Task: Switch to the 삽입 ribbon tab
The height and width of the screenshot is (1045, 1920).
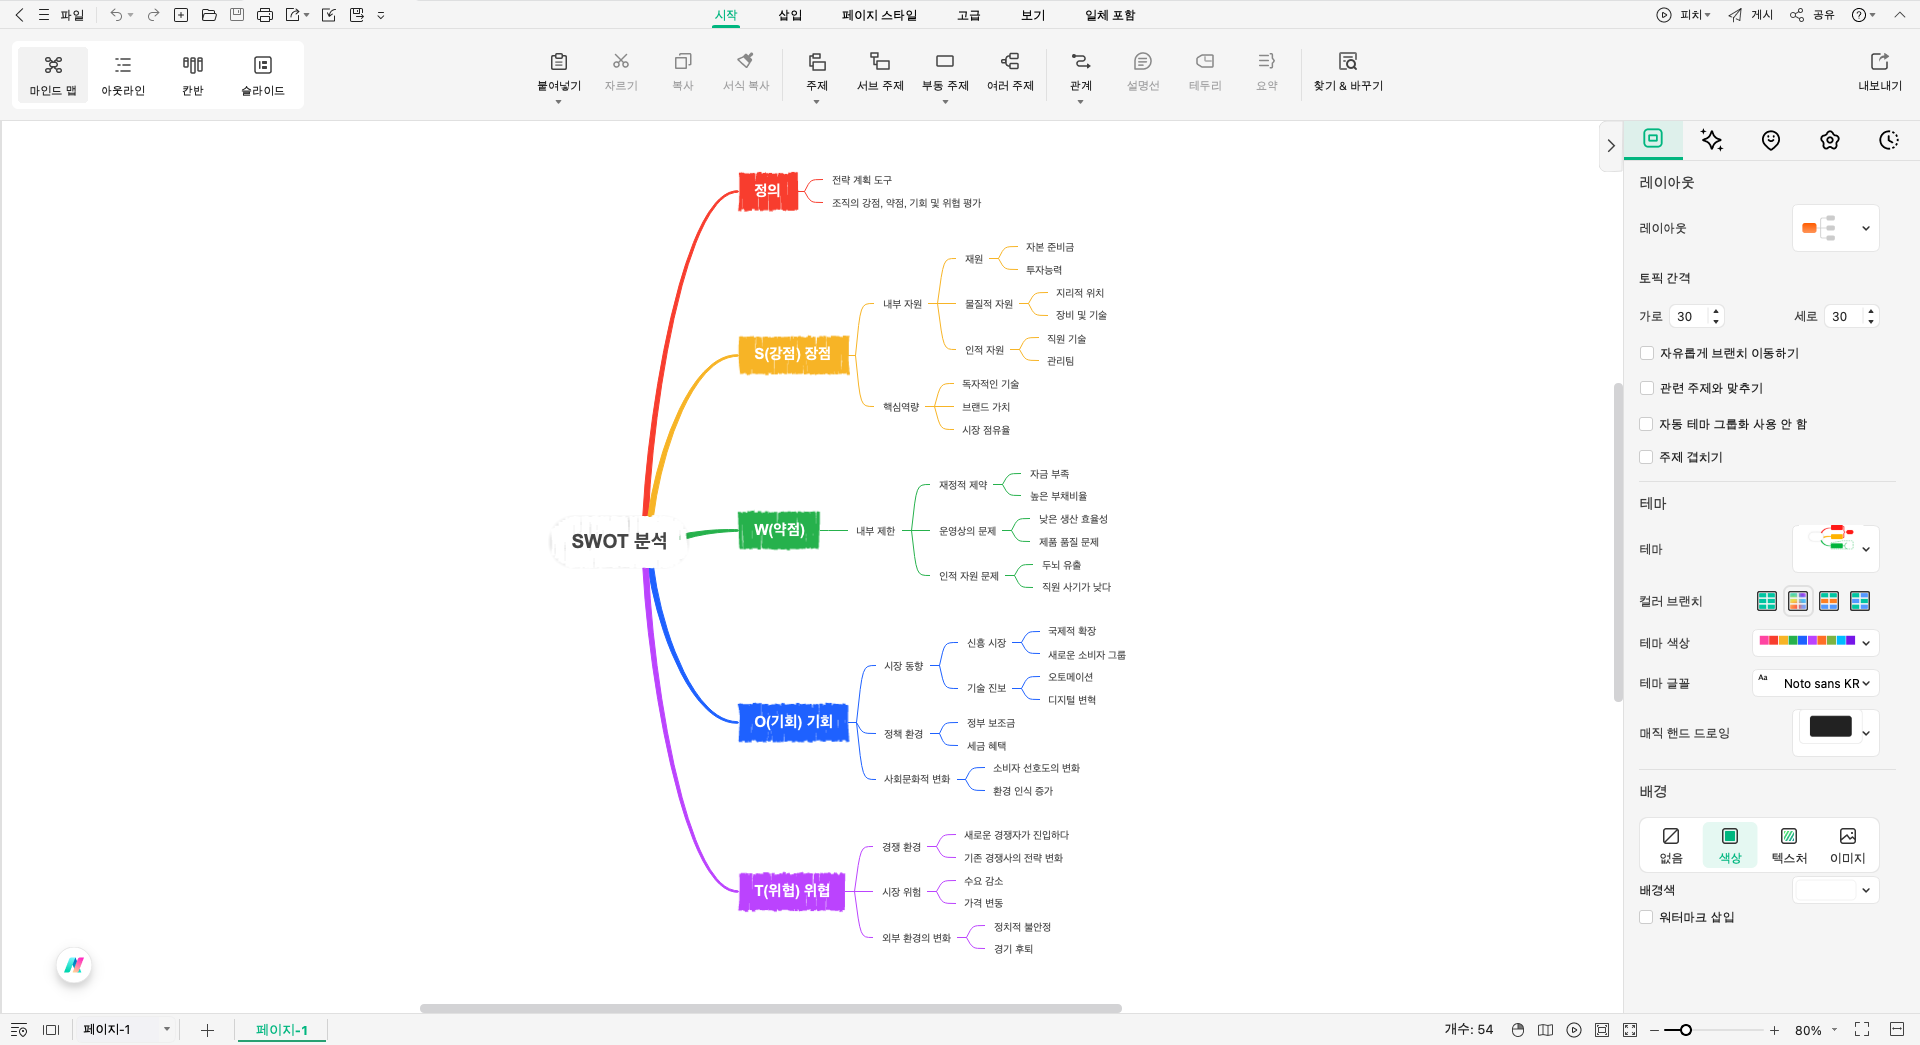Action: click(789, 15)
